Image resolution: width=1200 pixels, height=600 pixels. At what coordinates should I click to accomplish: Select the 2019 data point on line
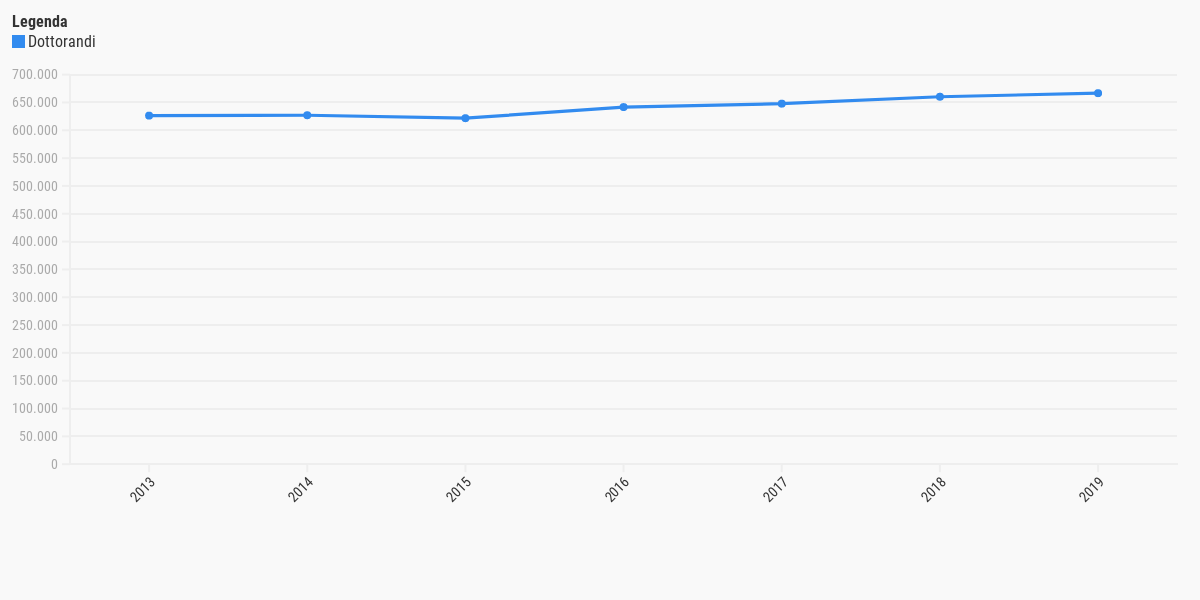coord(1098,93)
